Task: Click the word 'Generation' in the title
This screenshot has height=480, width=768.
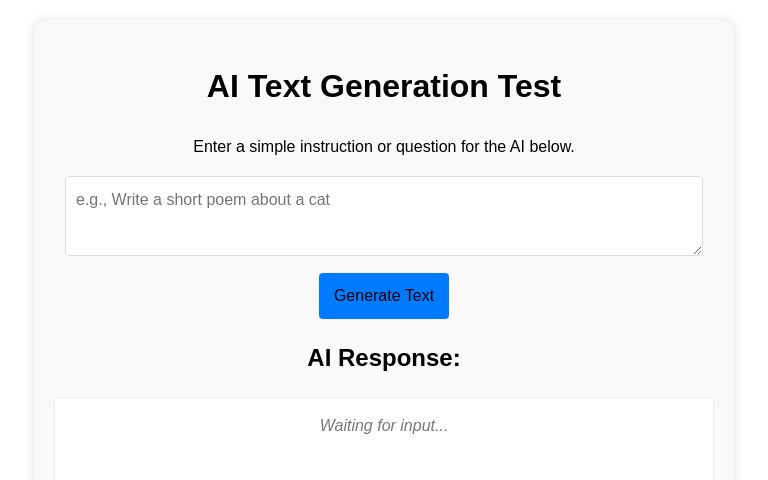Action: pos(404,87)
